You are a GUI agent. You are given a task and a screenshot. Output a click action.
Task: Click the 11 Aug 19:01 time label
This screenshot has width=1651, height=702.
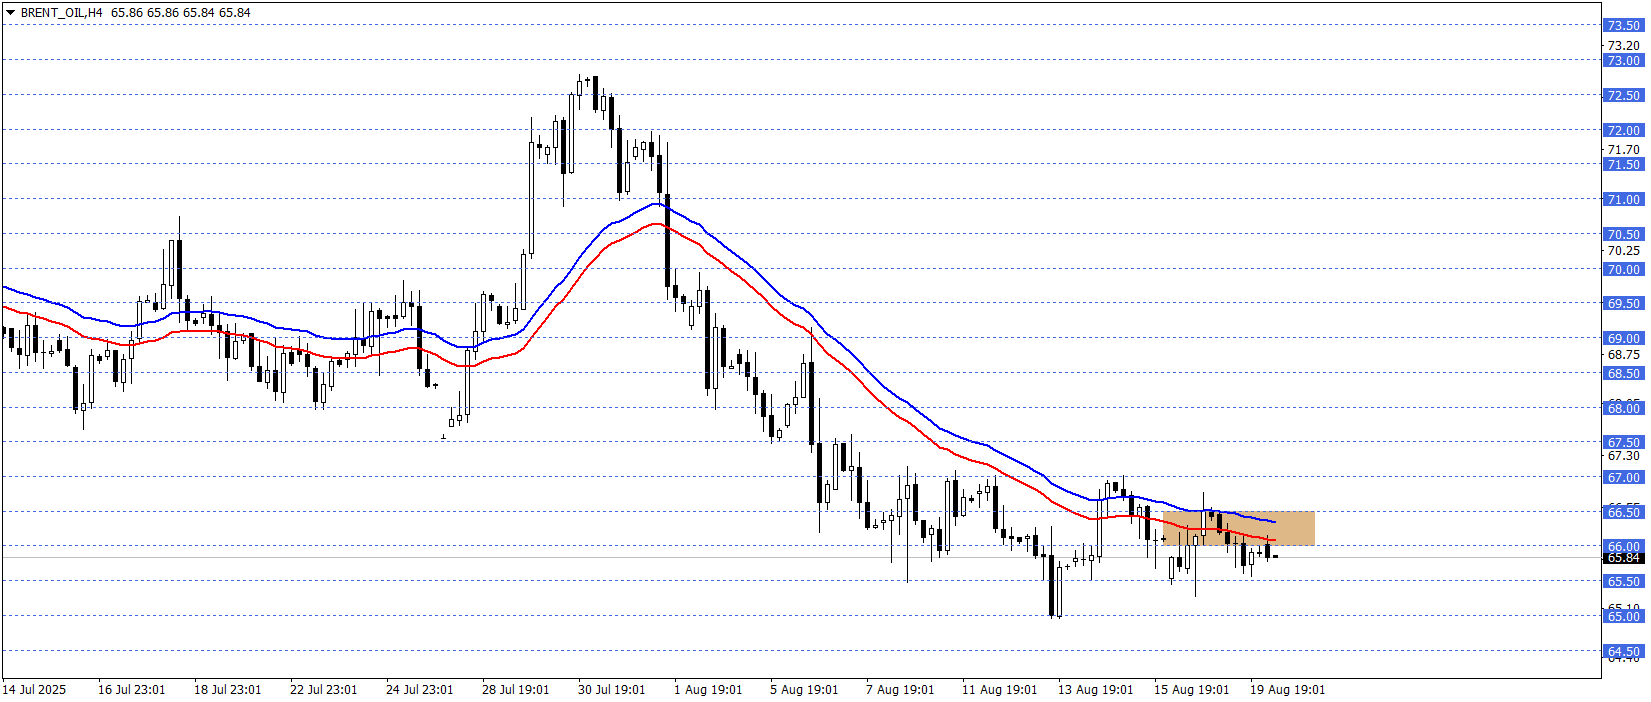[x=999, y=690]
